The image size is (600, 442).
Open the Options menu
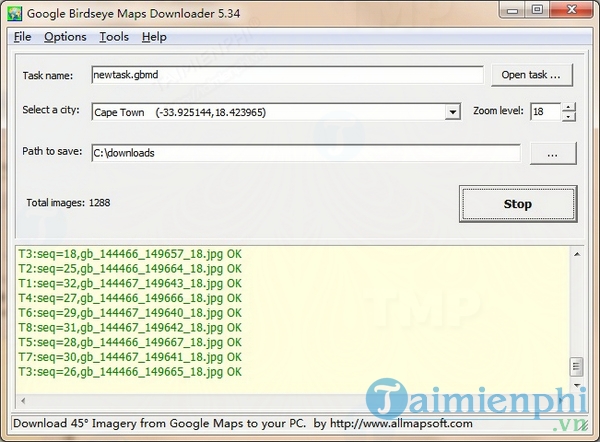(x=65, y=37)
